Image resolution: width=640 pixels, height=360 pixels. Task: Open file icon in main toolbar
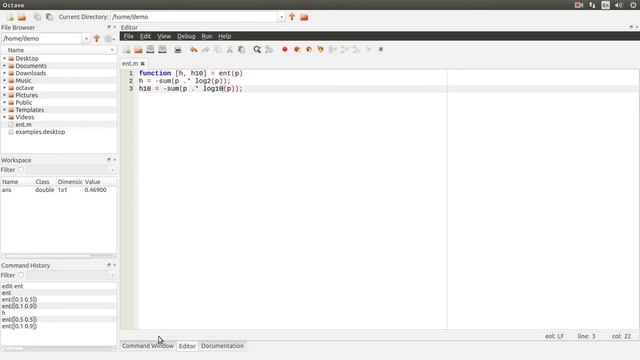22,17
